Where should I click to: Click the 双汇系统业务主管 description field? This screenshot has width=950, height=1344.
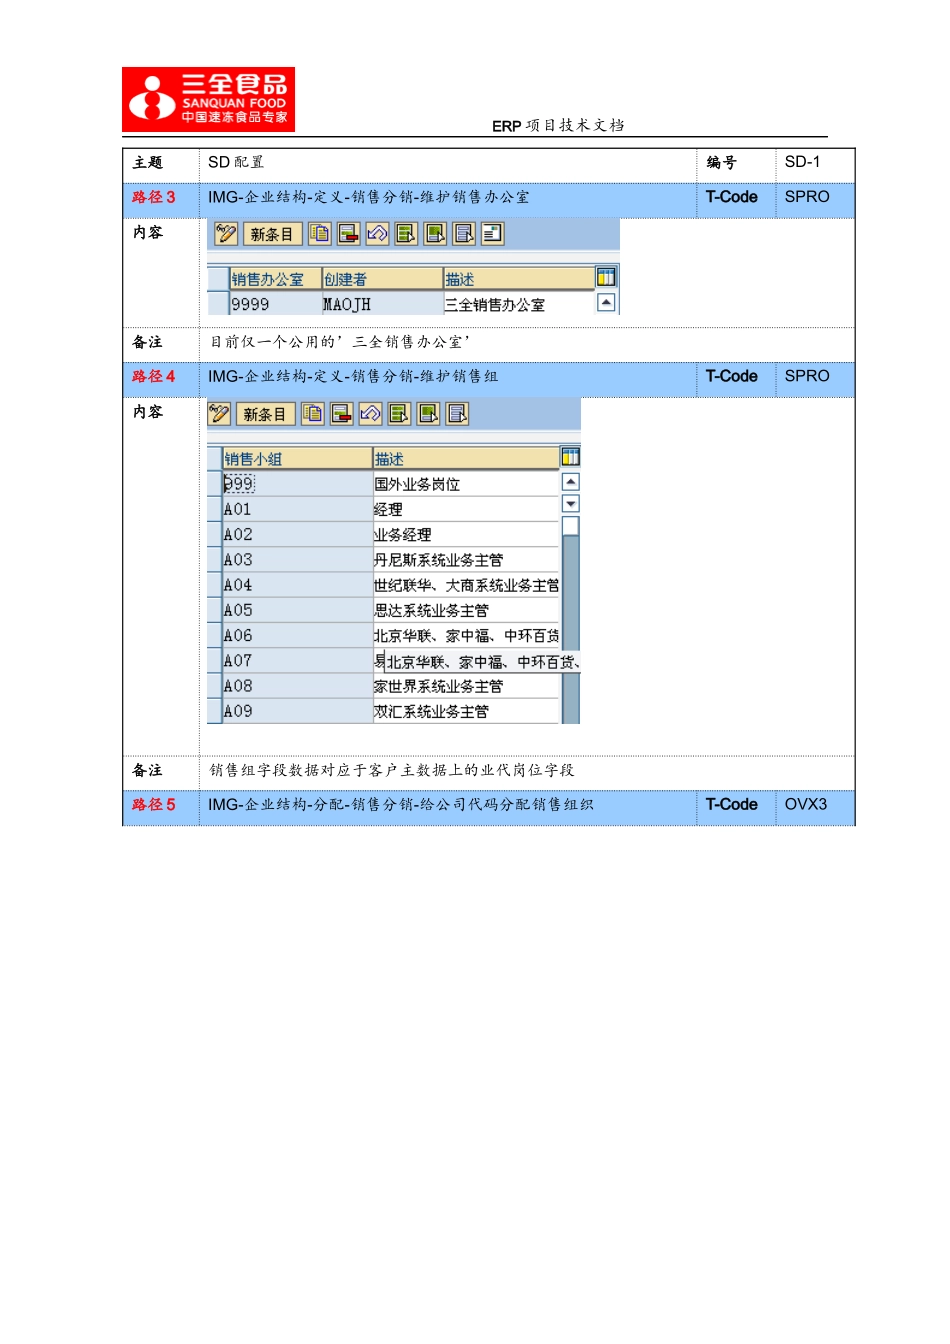pos(465,711)
